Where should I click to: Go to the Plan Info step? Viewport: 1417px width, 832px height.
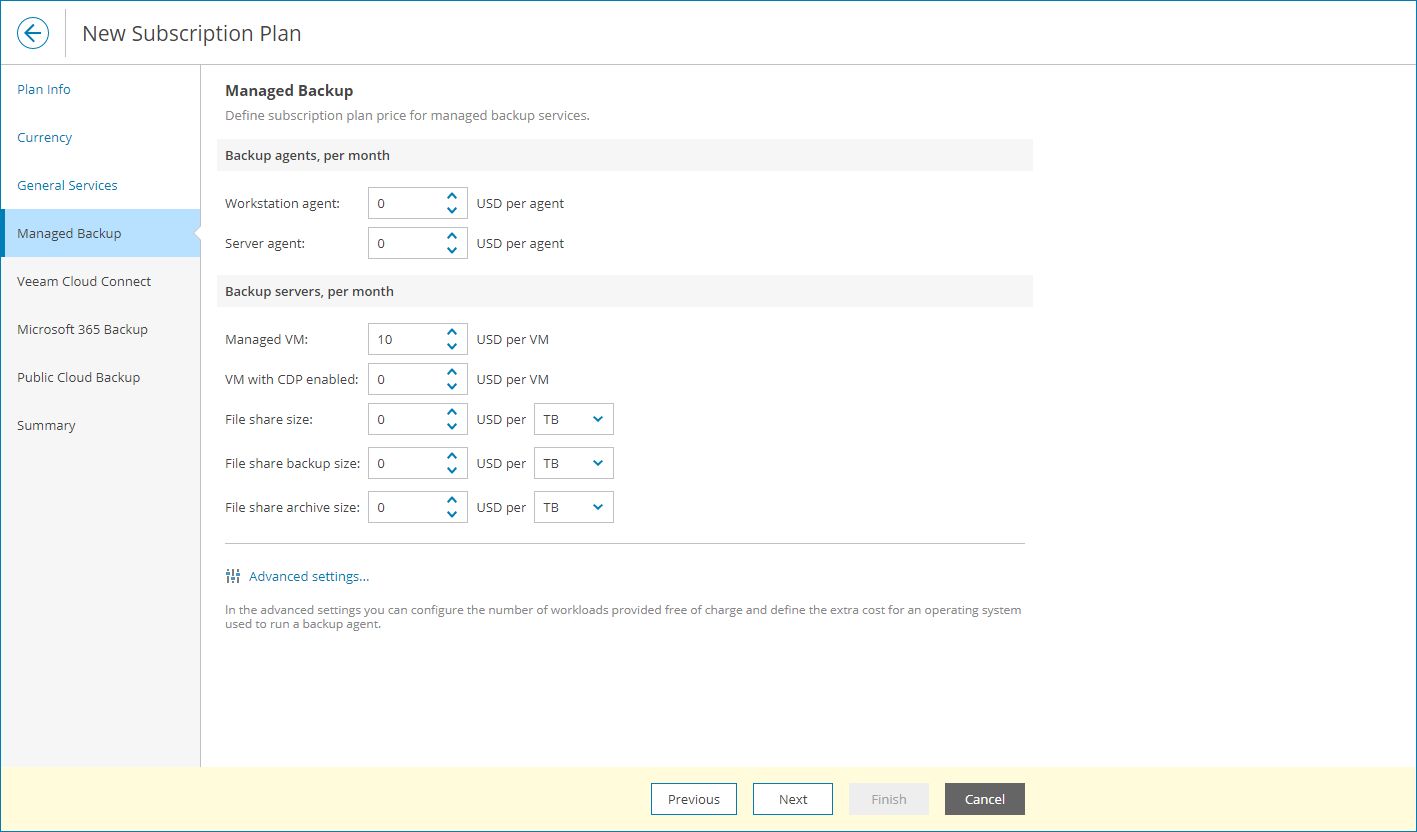(44, 90)
